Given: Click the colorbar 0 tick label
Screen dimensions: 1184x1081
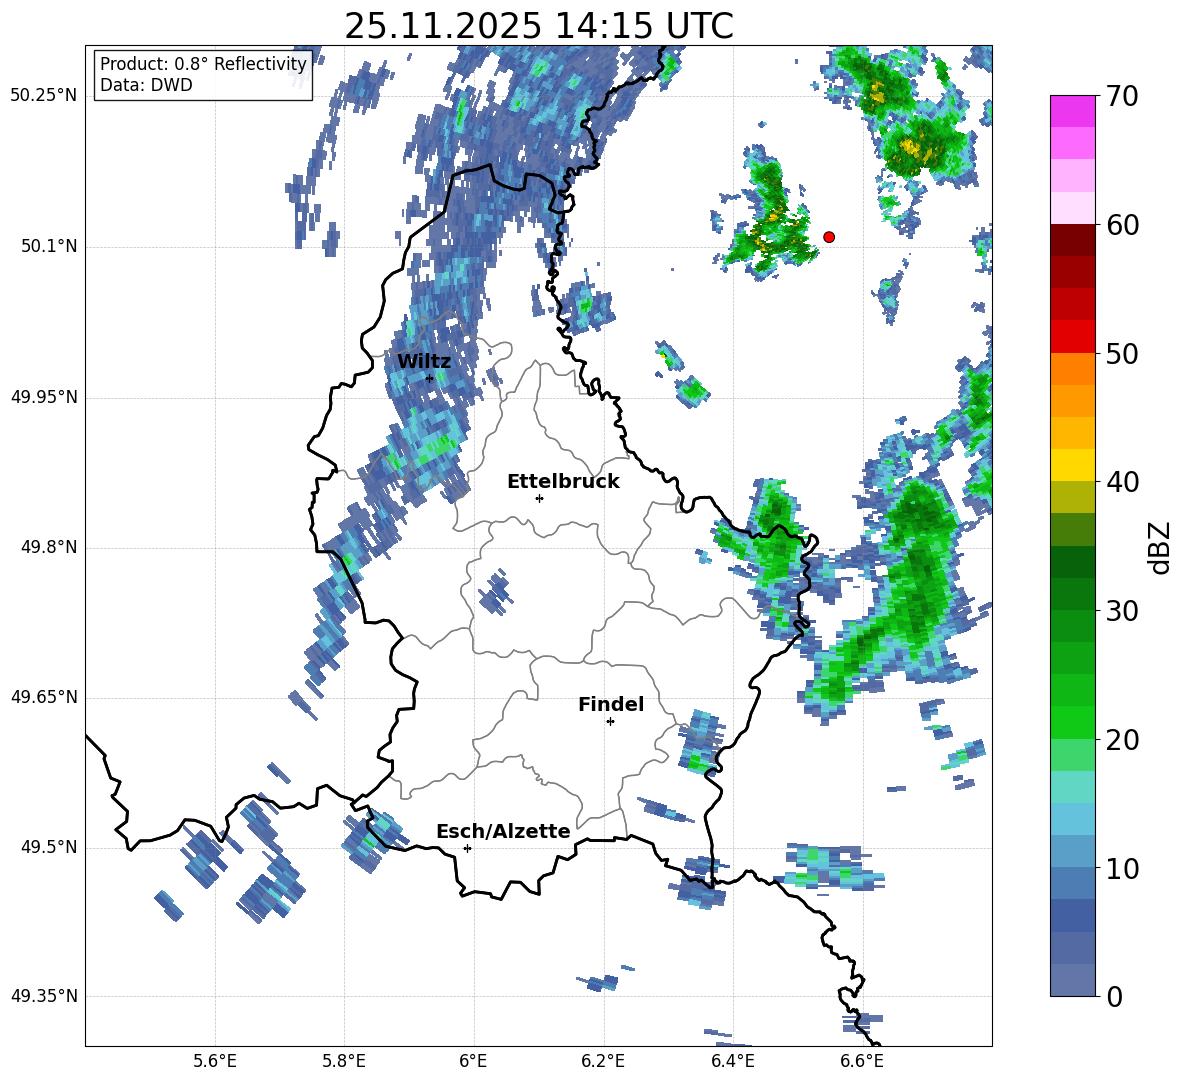Looking at the screenshot, I should [1114, 996].
